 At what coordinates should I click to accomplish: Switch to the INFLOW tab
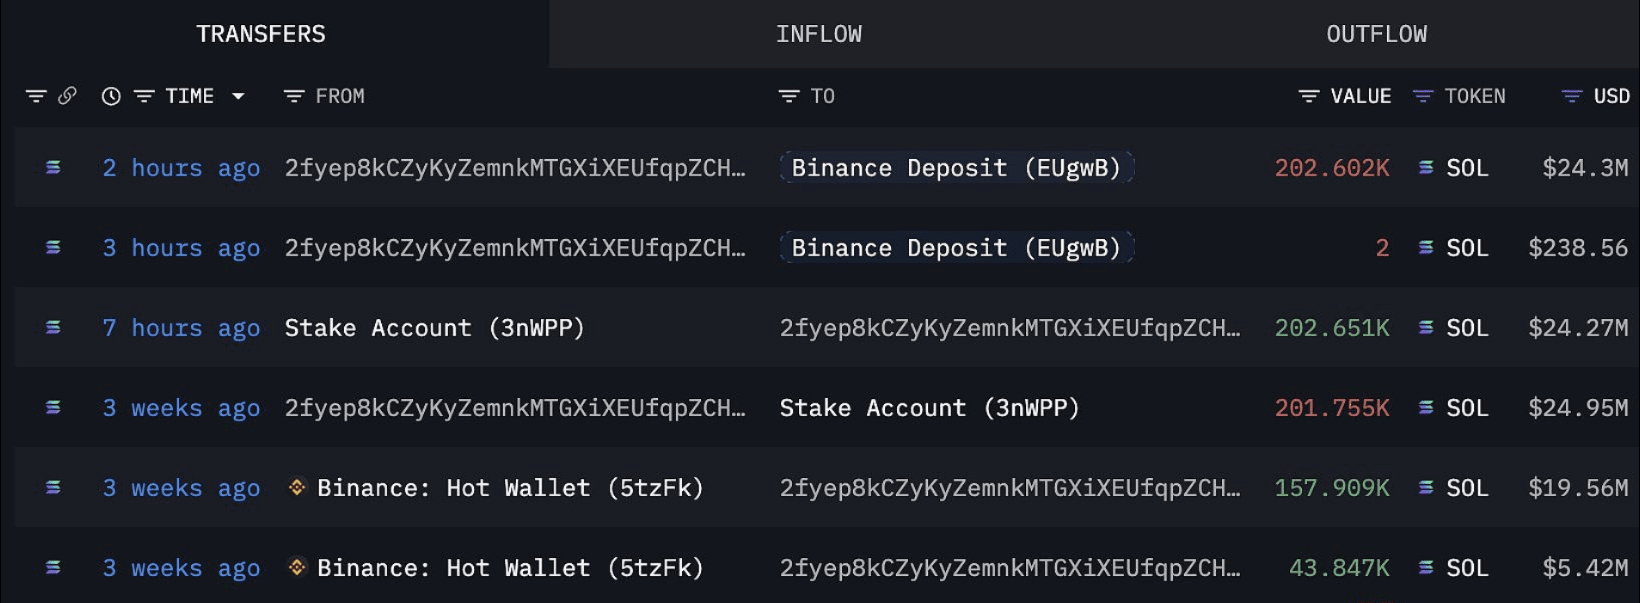(x=819, y=34)
